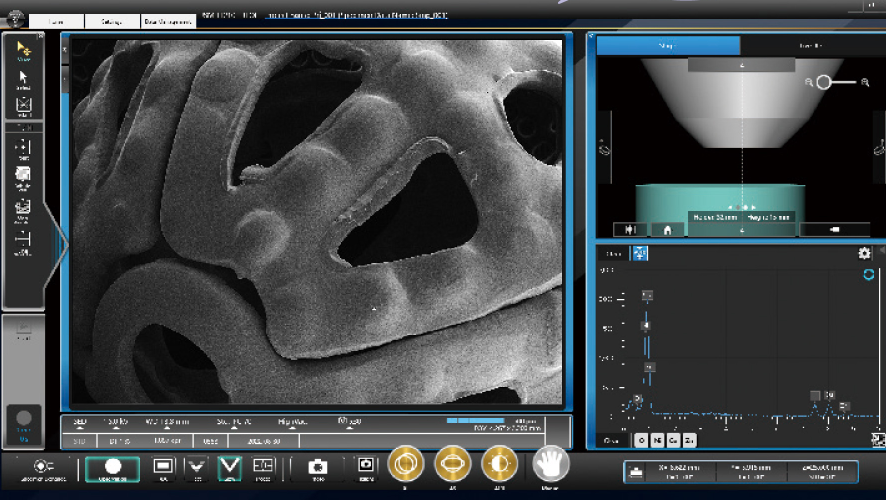Open the magnification x90 dropdown
The width and height of the screenshot is (886, 500).
350,427
